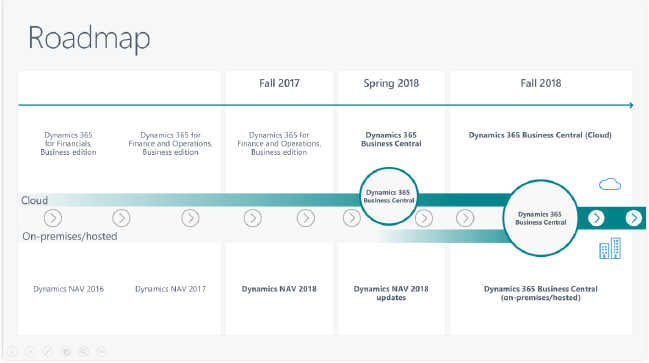Open the more slideshow options ellipsis
Viewport: 649px width, 363px height.
101,352
